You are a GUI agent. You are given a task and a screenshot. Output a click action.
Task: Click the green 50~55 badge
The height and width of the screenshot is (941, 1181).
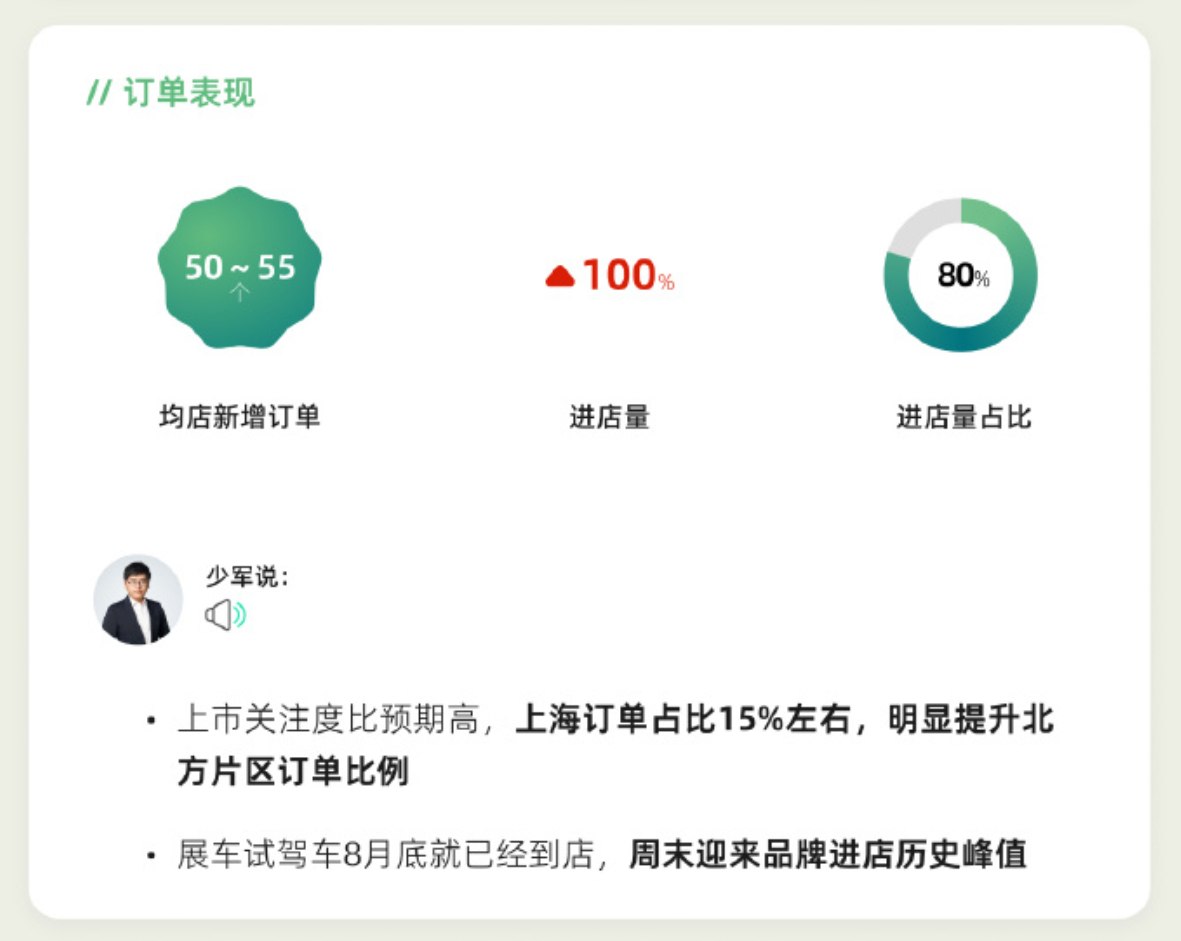[x=240, y=267]
